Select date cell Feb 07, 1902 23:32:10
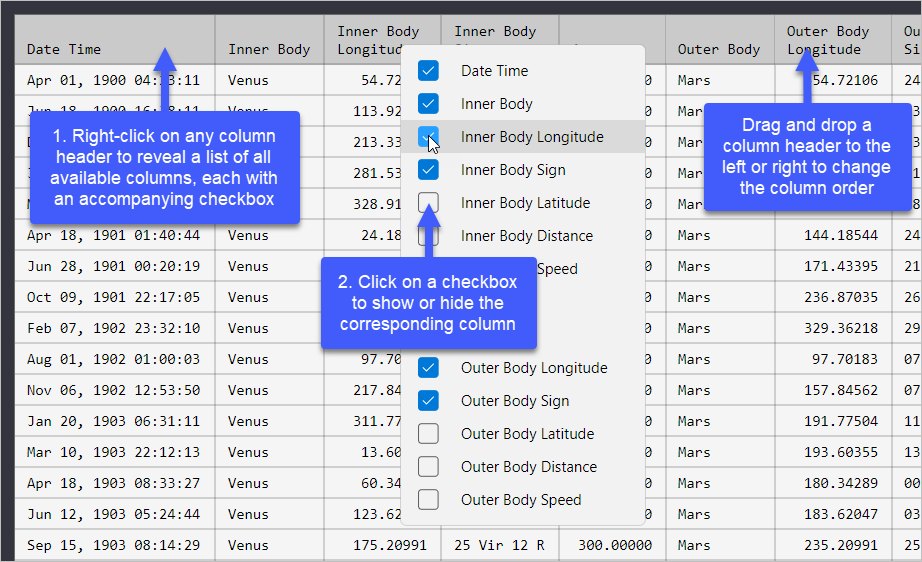The image size is (922, 562). click(113, 328)
